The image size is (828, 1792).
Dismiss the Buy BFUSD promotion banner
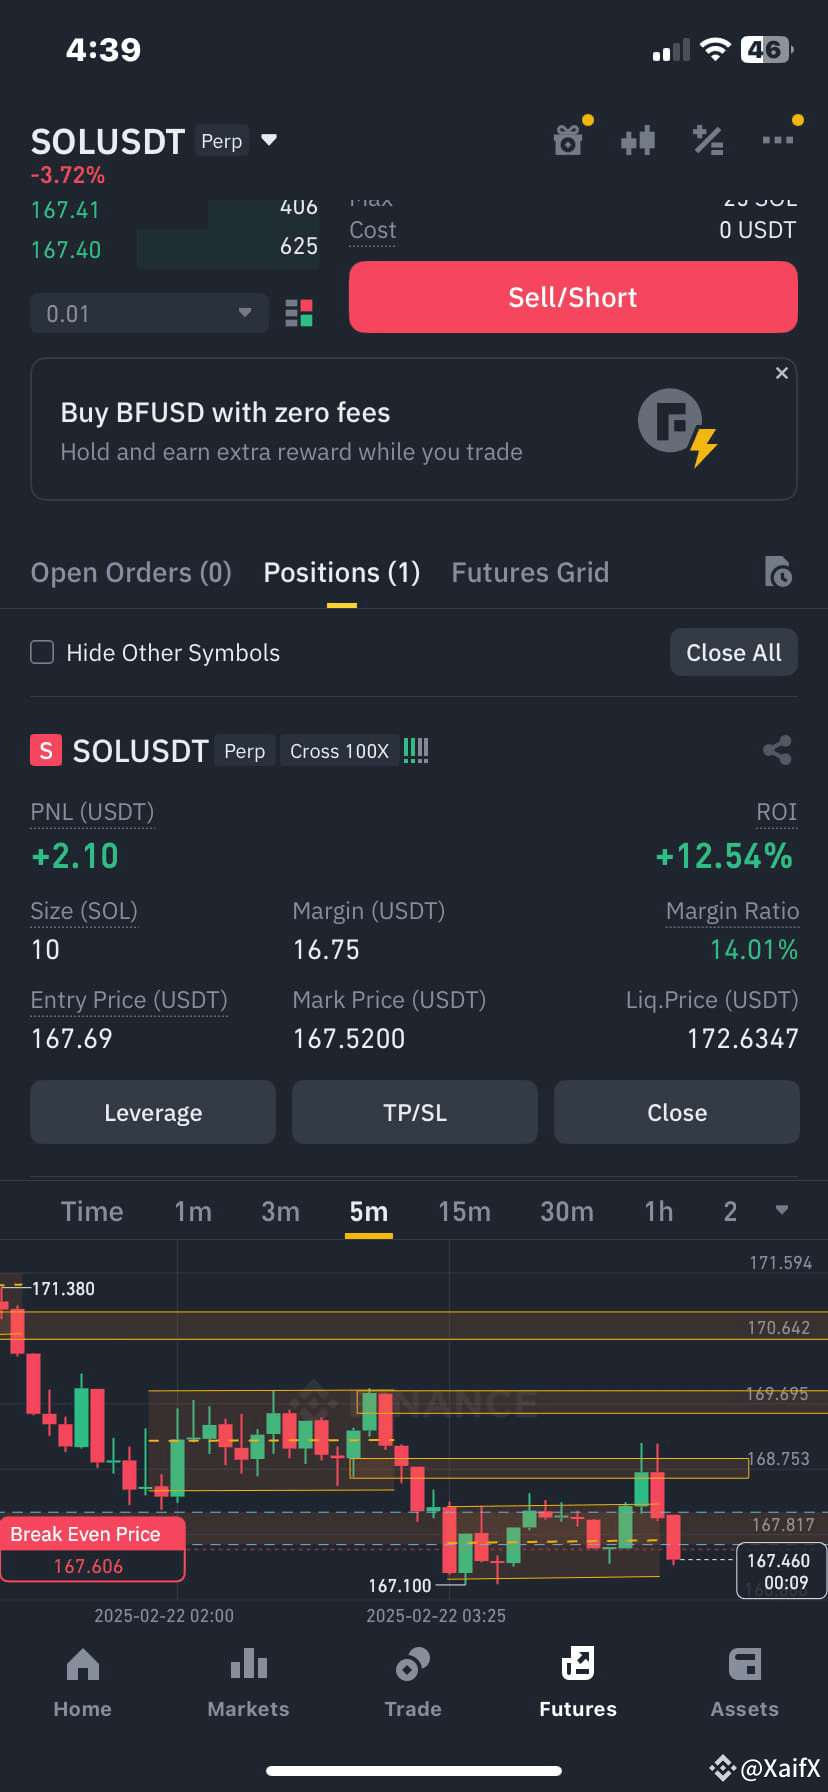(x=781, y=373)
